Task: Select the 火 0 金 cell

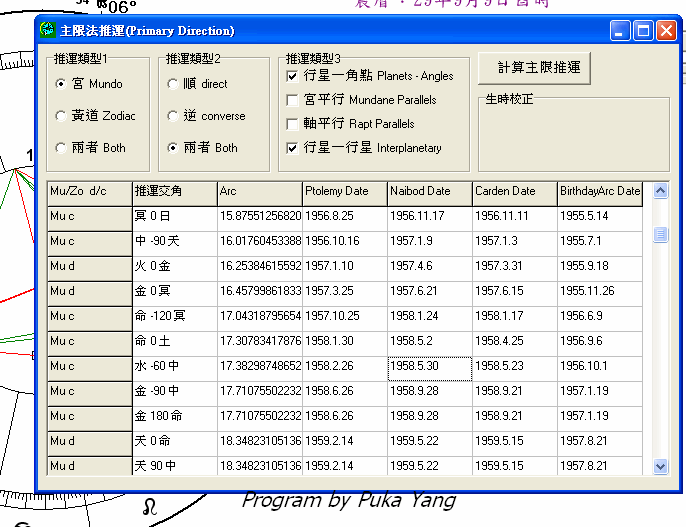Action: coord(175,269)
